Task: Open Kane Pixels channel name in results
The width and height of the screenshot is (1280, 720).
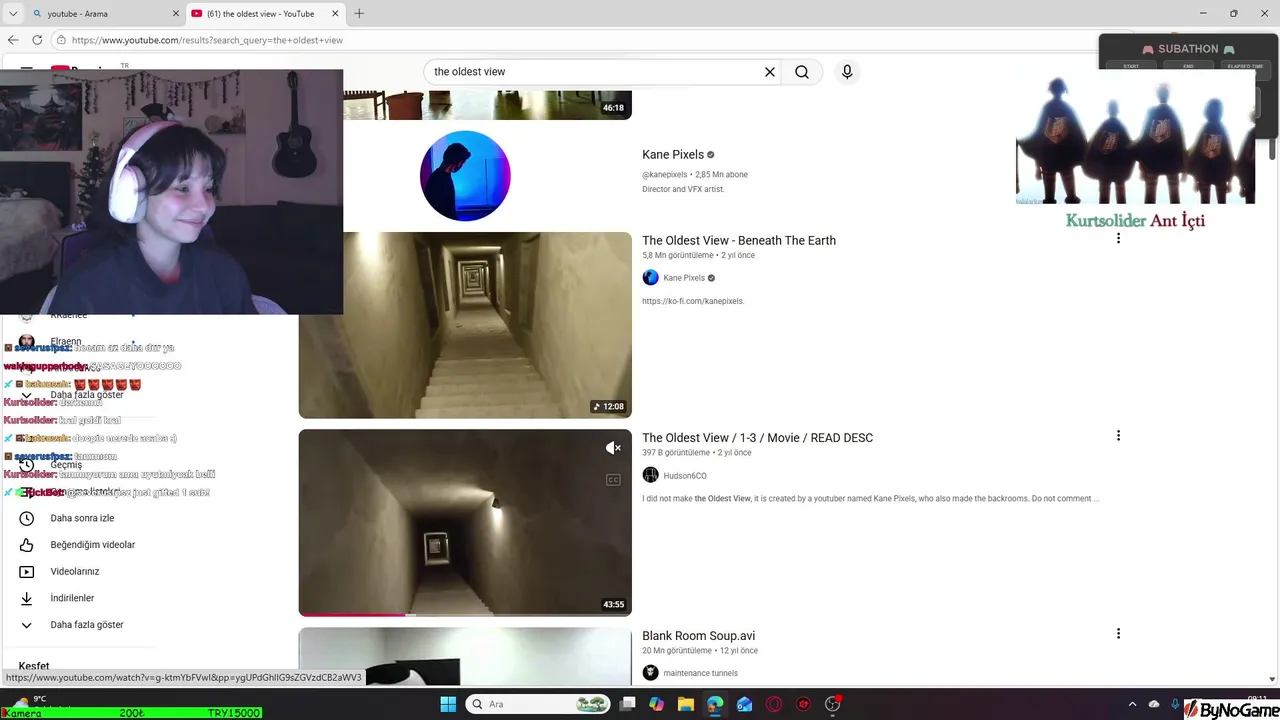Action: coord(673,155)
